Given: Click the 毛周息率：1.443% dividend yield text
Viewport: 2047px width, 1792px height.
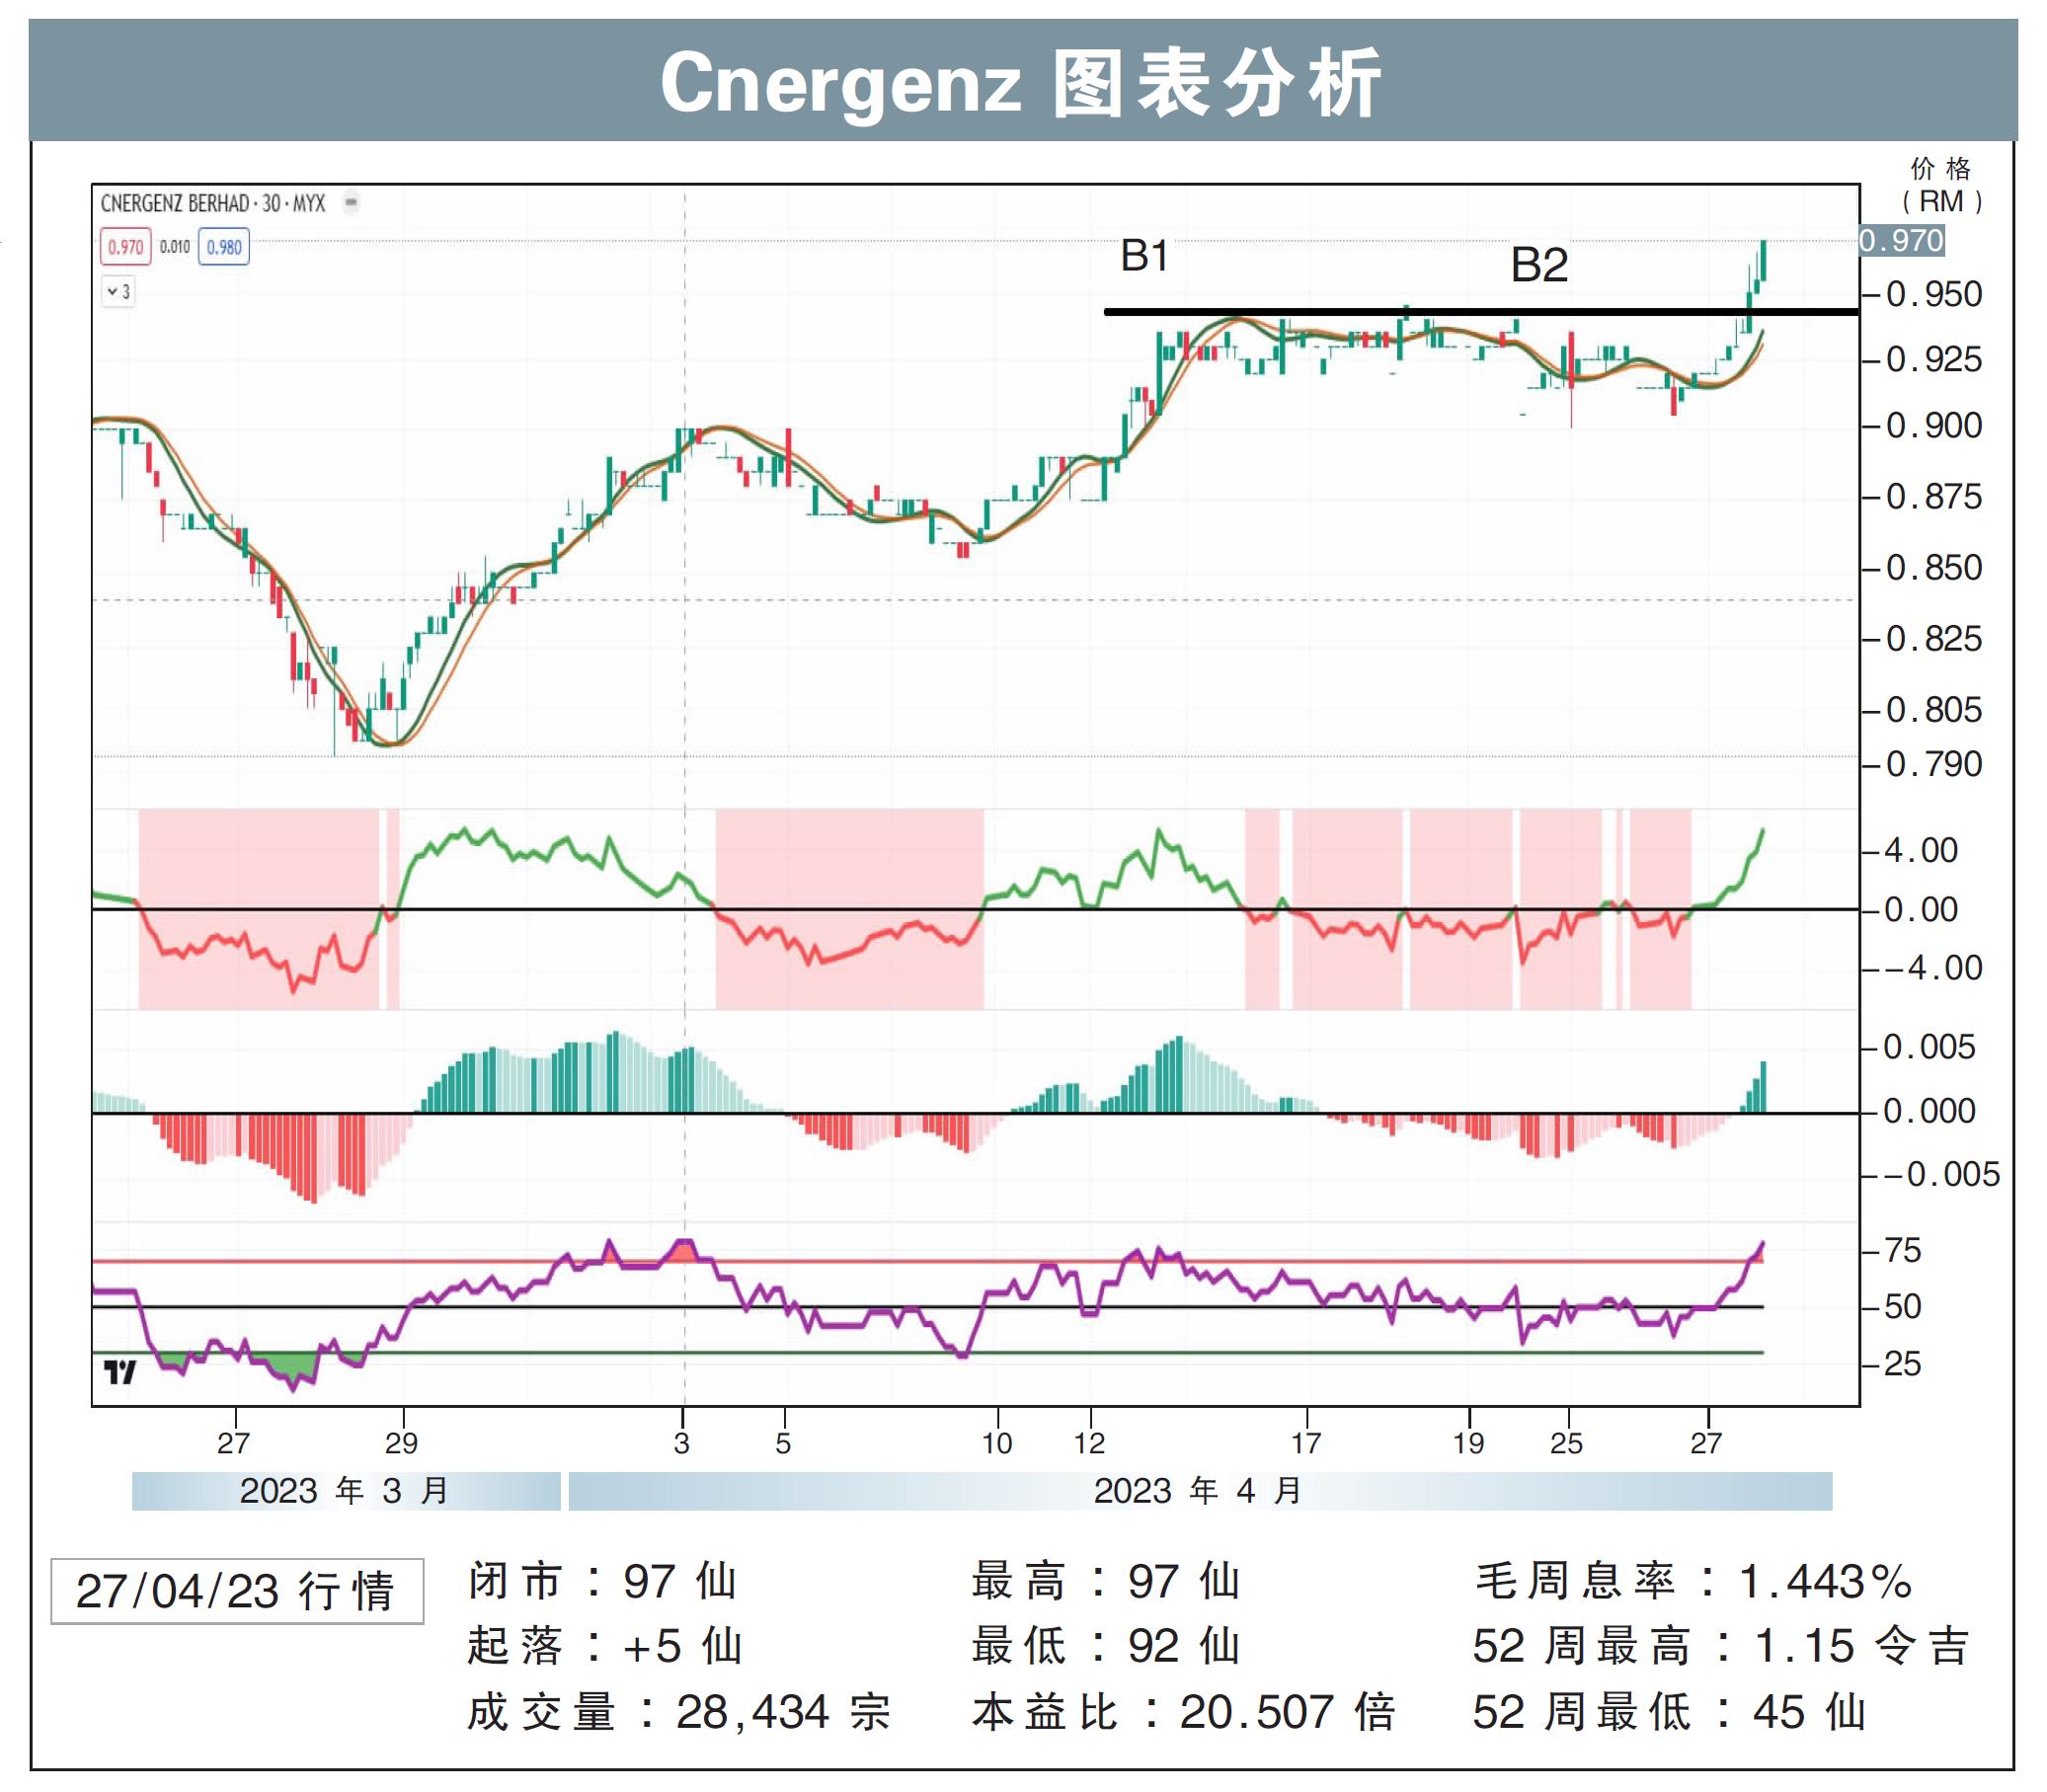Looking at the screenshot, I should click(1694, 1581).
